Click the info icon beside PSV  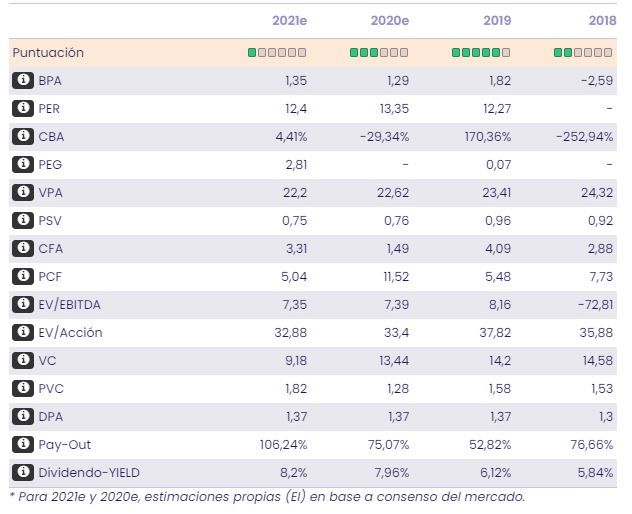point(22,220)
